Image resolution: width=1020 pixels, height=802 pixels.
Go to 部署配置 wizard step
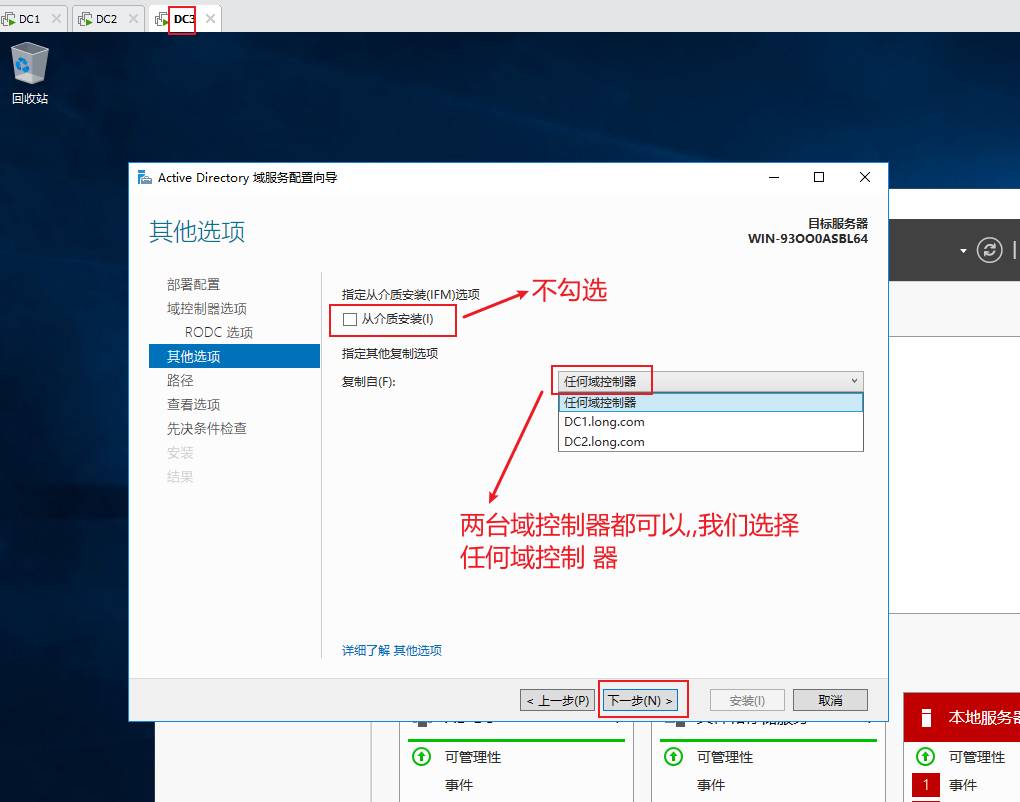193,284
